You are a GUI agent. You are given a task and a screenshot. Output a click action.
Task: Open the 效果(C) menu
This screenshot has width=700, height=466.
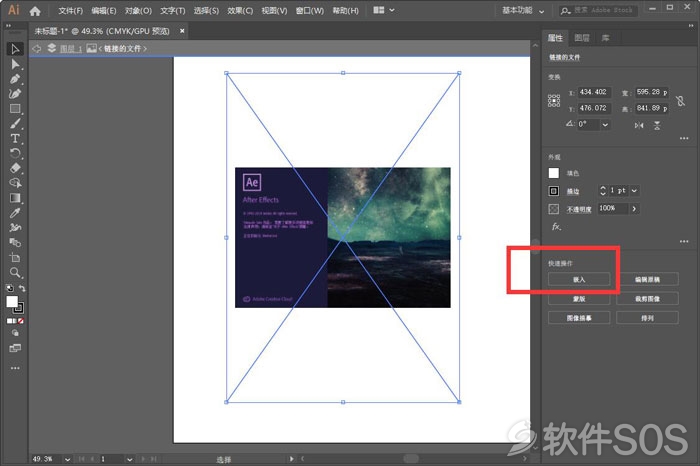(x=240, y=11)
